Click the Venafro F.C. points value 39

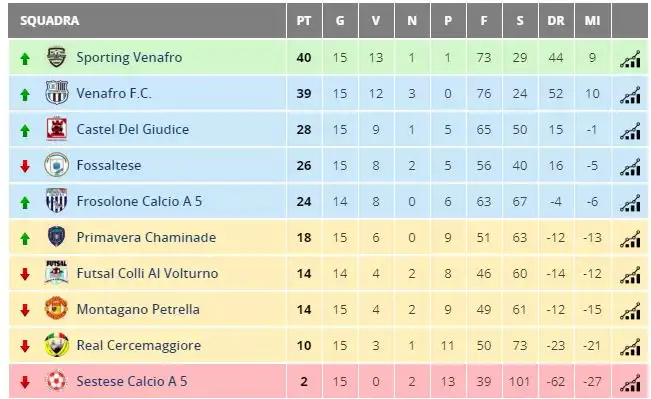[x=304, y=93]
